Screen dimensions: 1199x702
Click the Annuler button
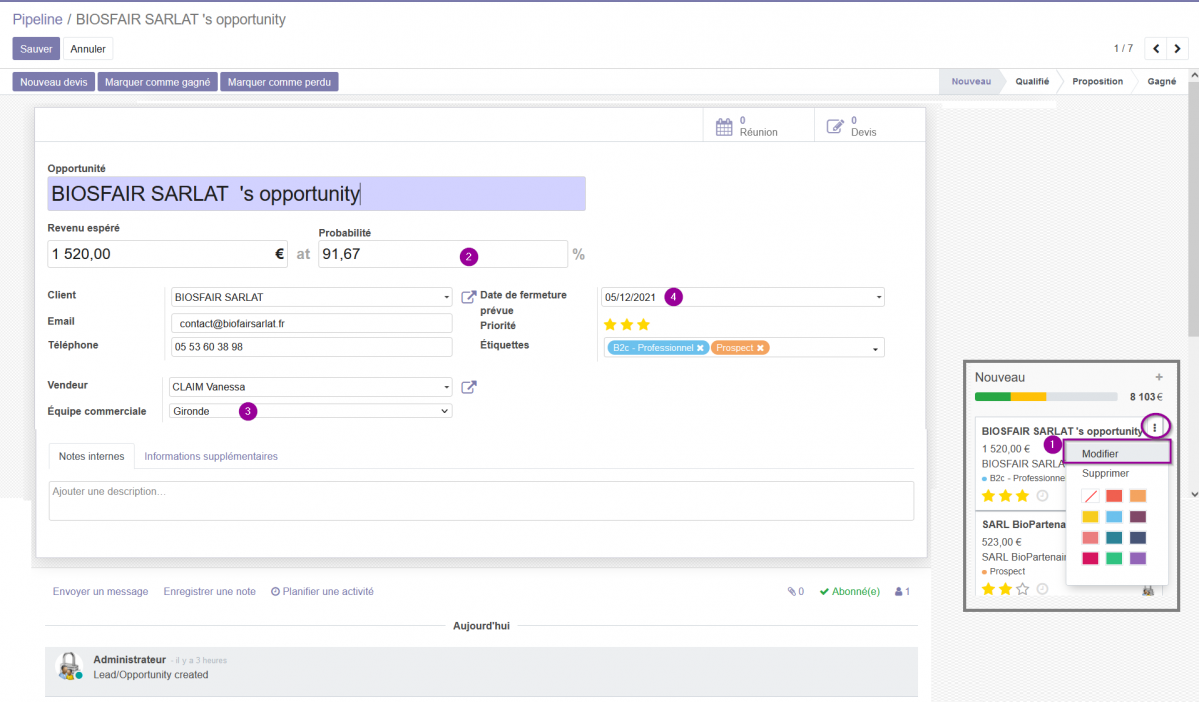[88, 49]
